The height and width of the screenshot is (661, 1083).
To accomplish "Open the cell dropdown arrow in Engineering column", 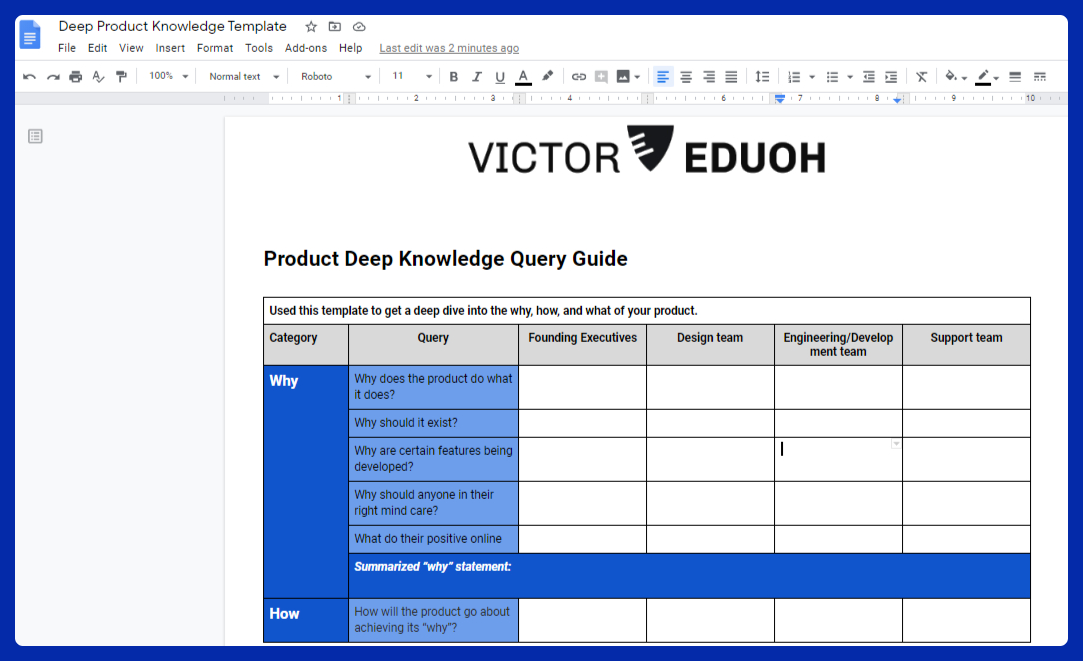I will (x=895, y=444).
